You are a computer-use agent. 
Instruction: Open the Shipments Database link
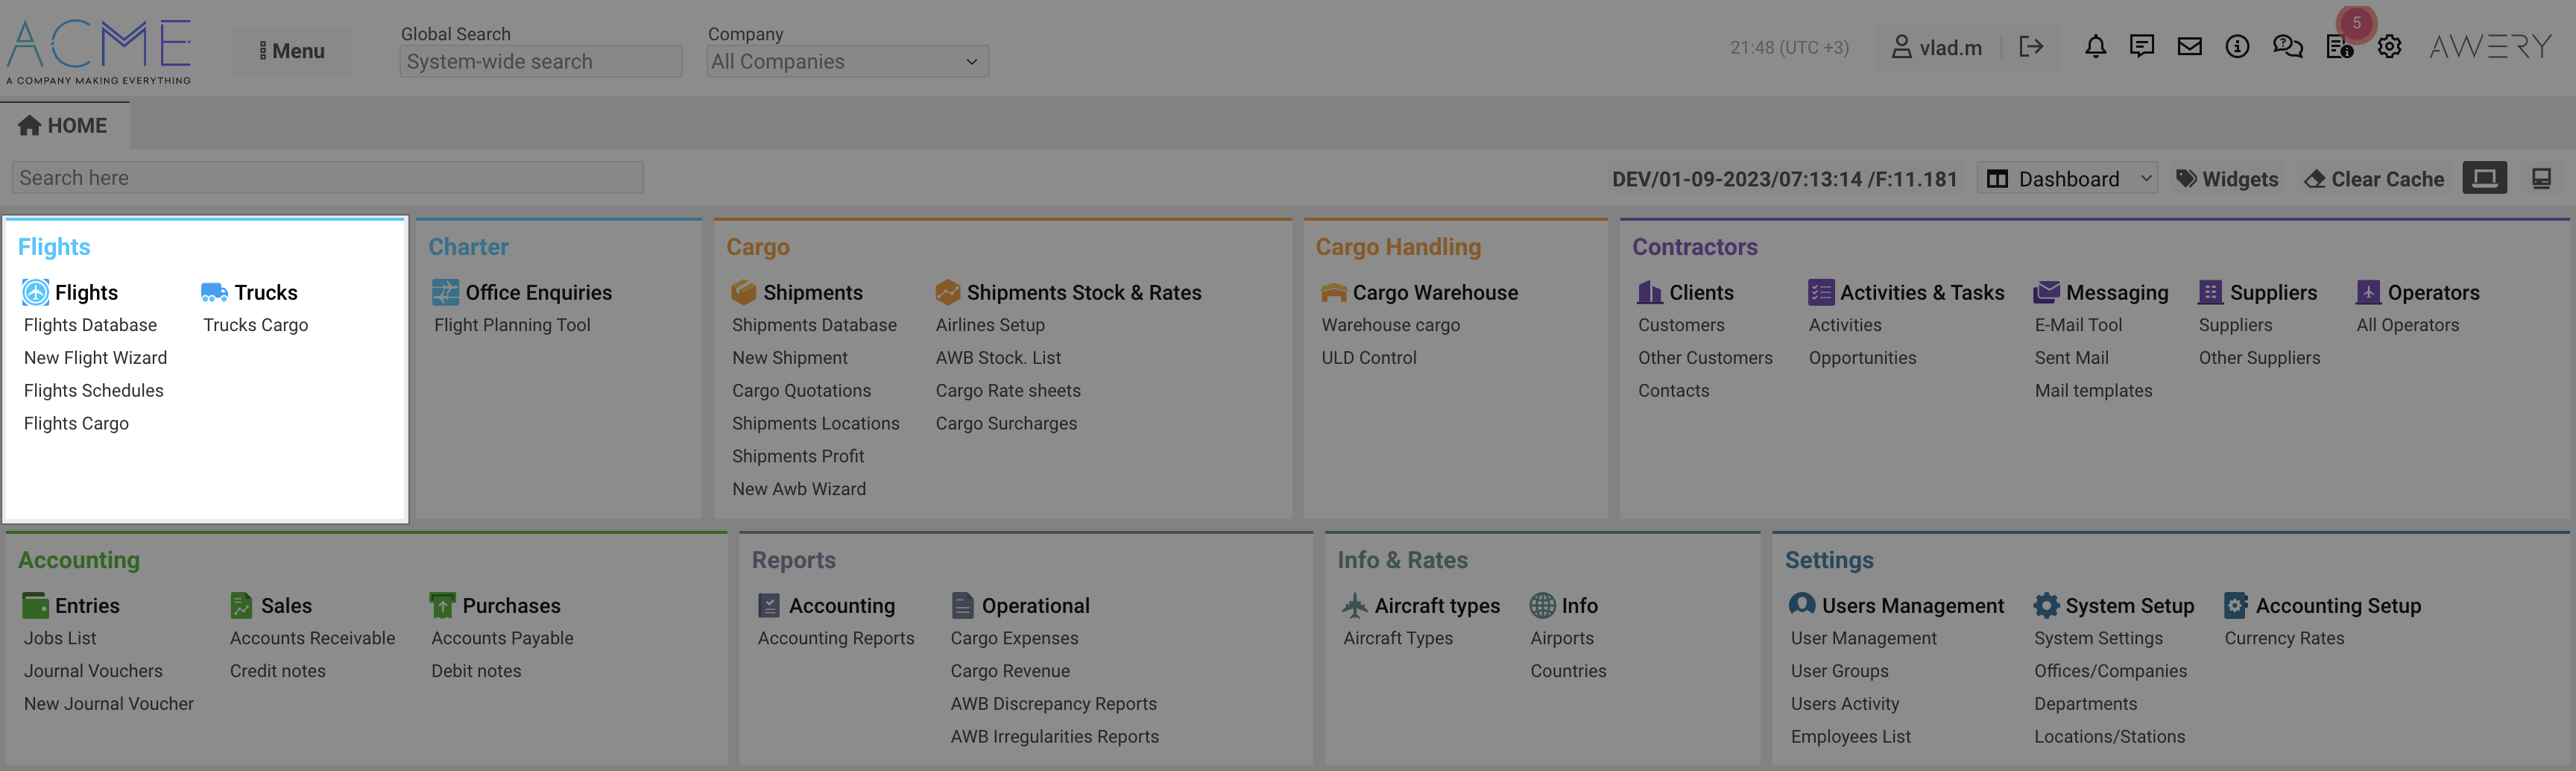click(813, 325)
